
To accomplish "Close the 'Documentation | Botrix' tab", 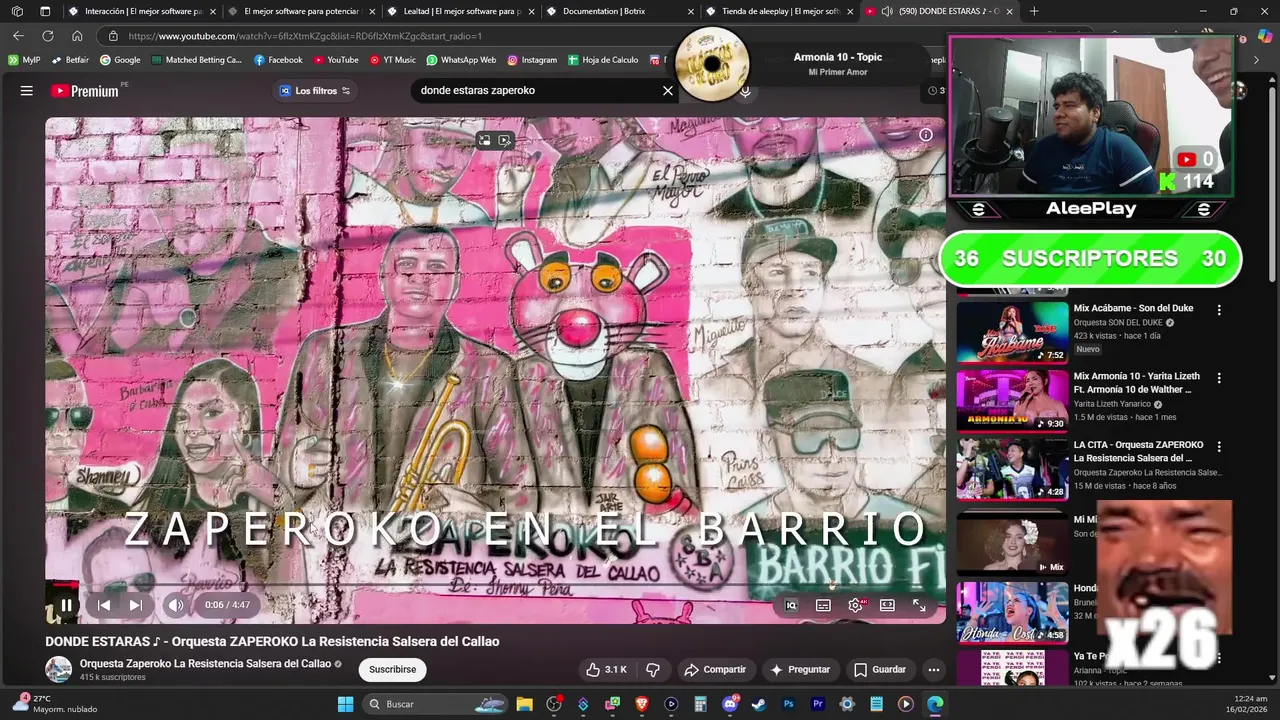I will pos(691,12).
